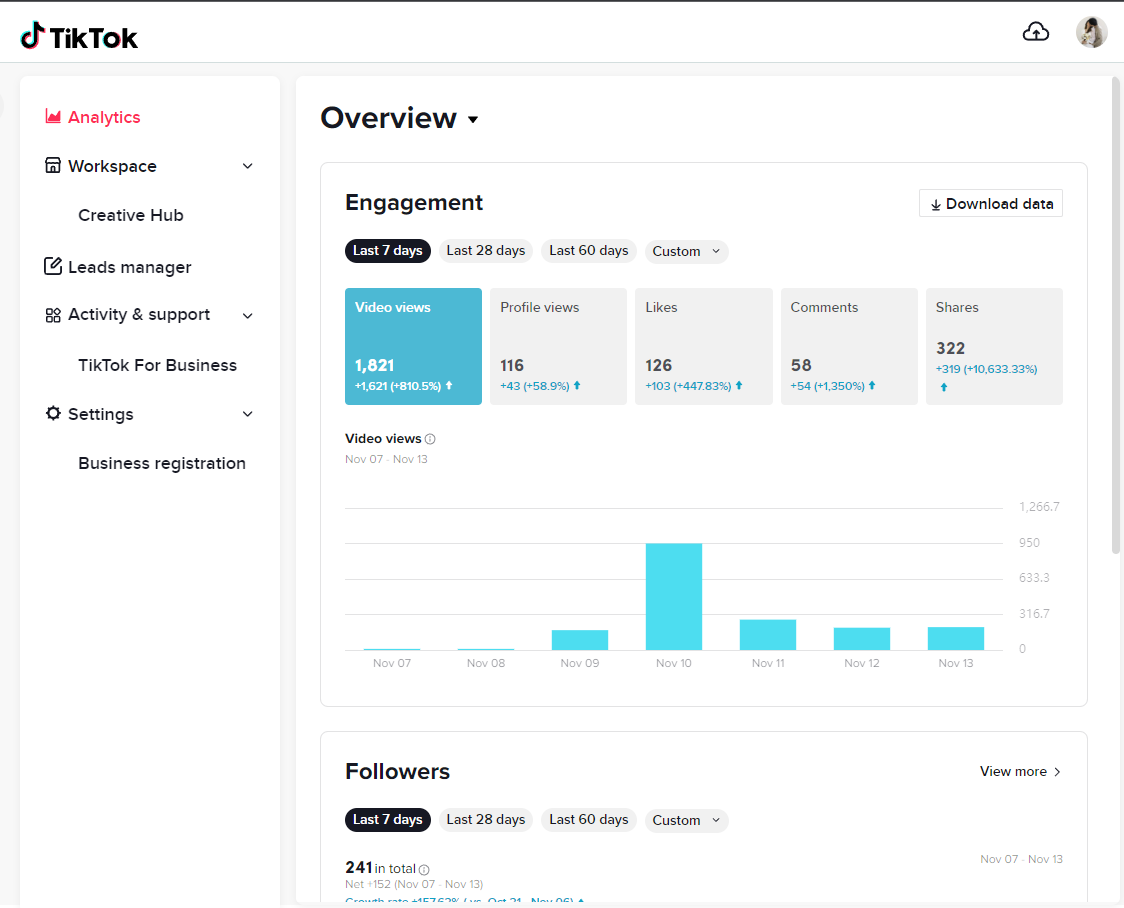The image size is (1124, 908).
Task: Click the Activity & support grid icon
Action: coord(53,315)
